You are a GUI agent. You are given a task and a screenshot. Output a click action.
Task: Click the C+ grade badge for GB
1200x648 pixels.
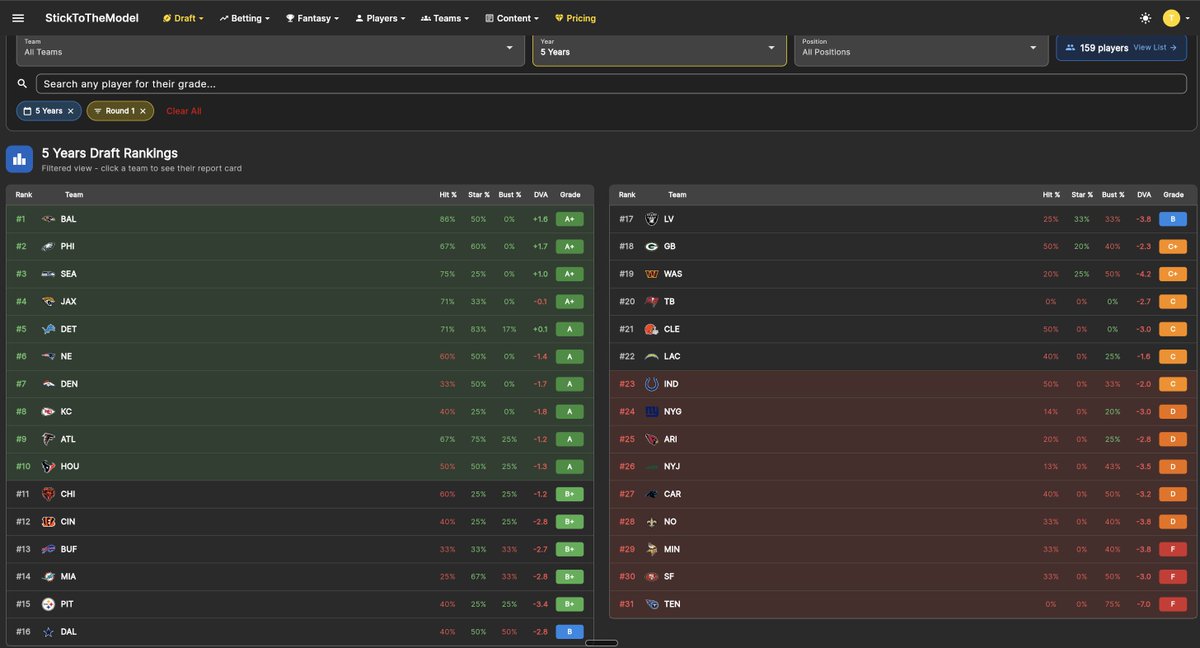point(1173,246)
